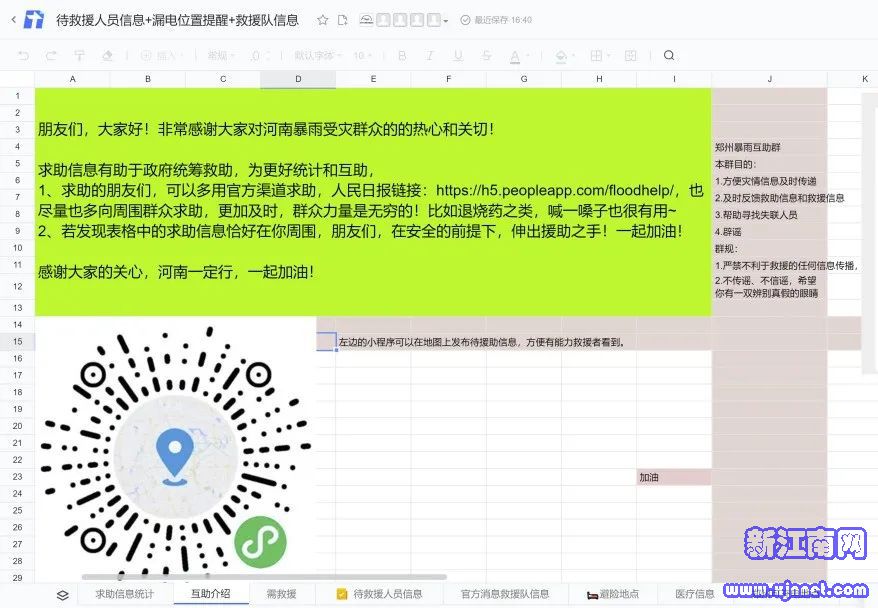The height and width of the screenshot is (608, 878).
Task: Click the undo arrow in toolbar
Action: click(x=24, y=56)
